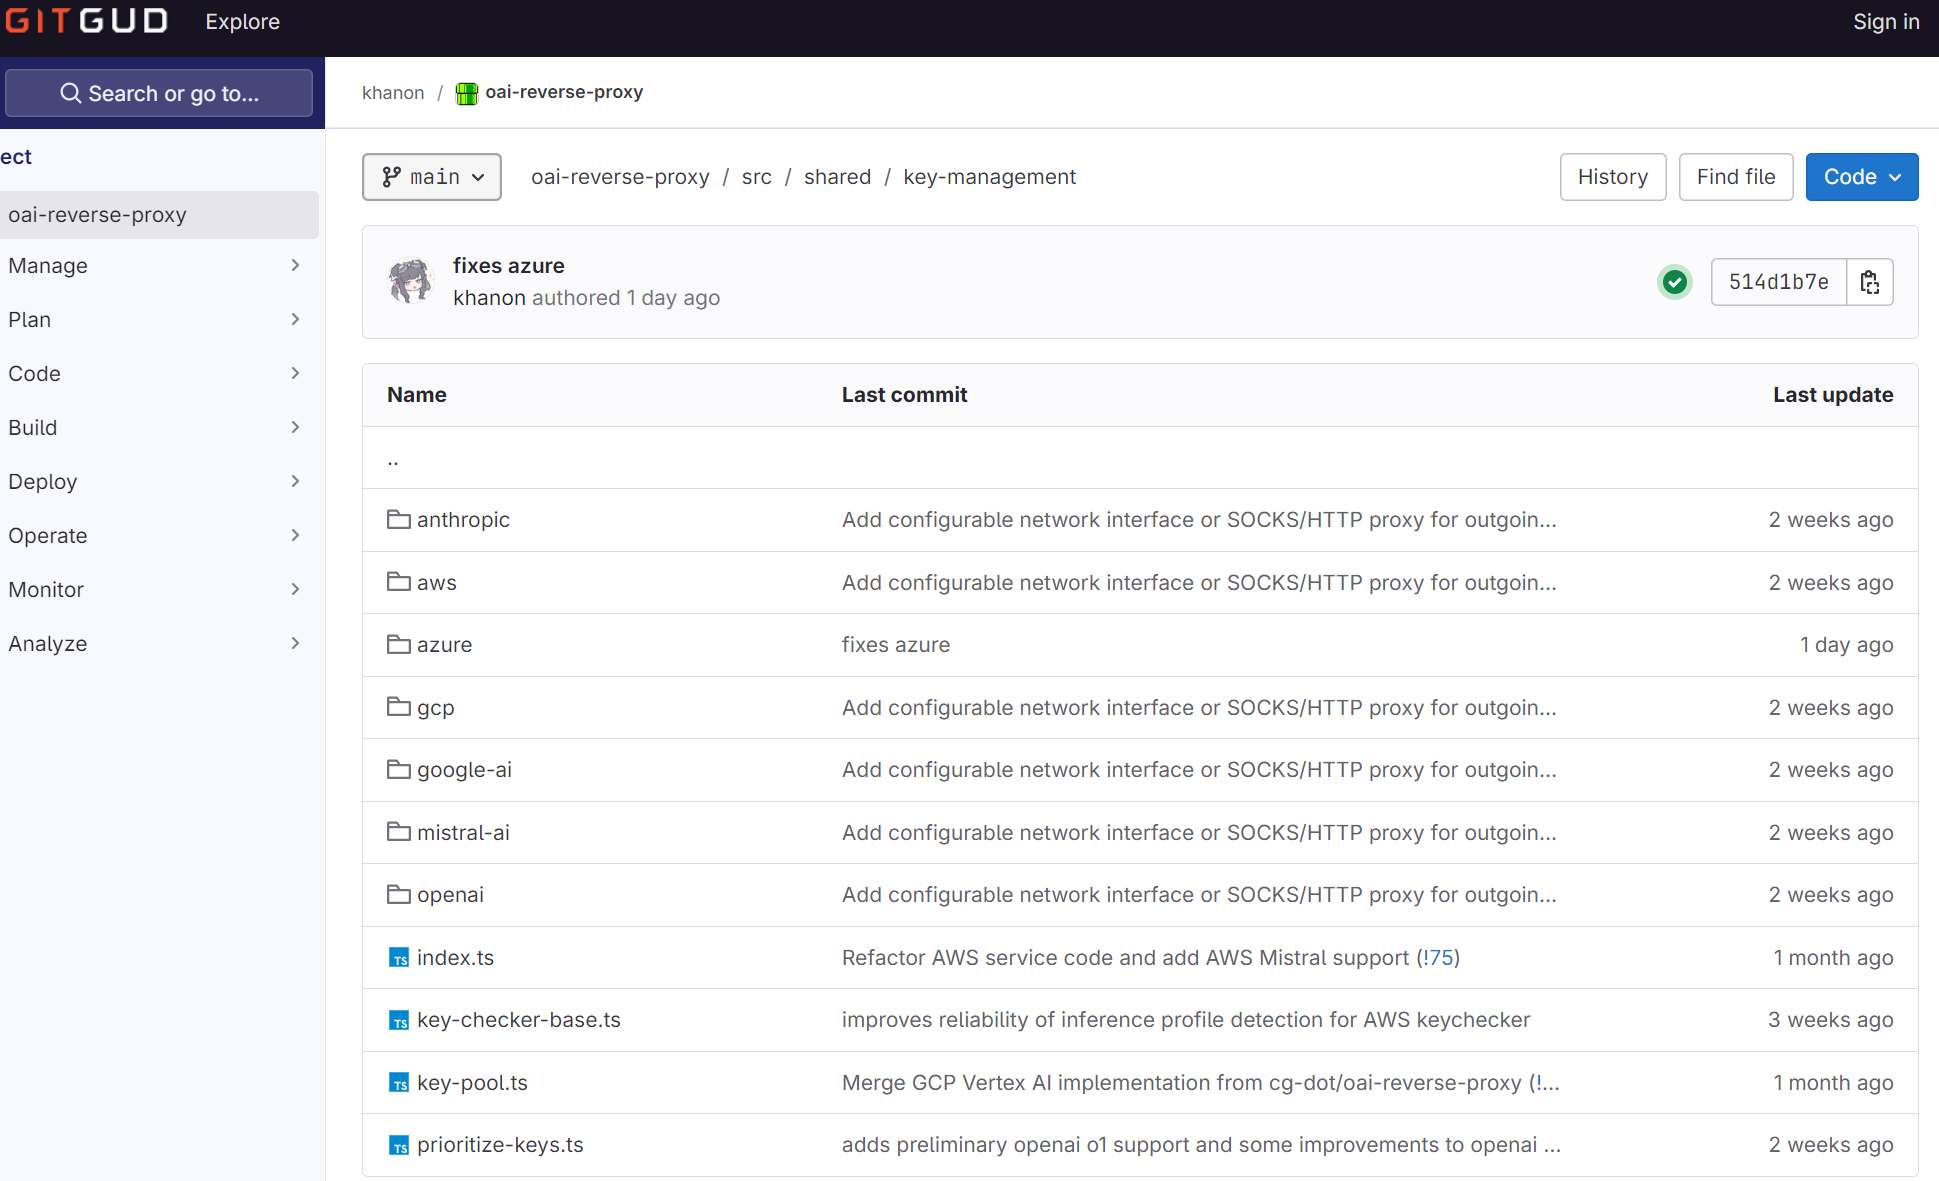Expand the Manage sidebar section
The image size is (1939, 1181).
pyautogui.click(x=155, y=266)
